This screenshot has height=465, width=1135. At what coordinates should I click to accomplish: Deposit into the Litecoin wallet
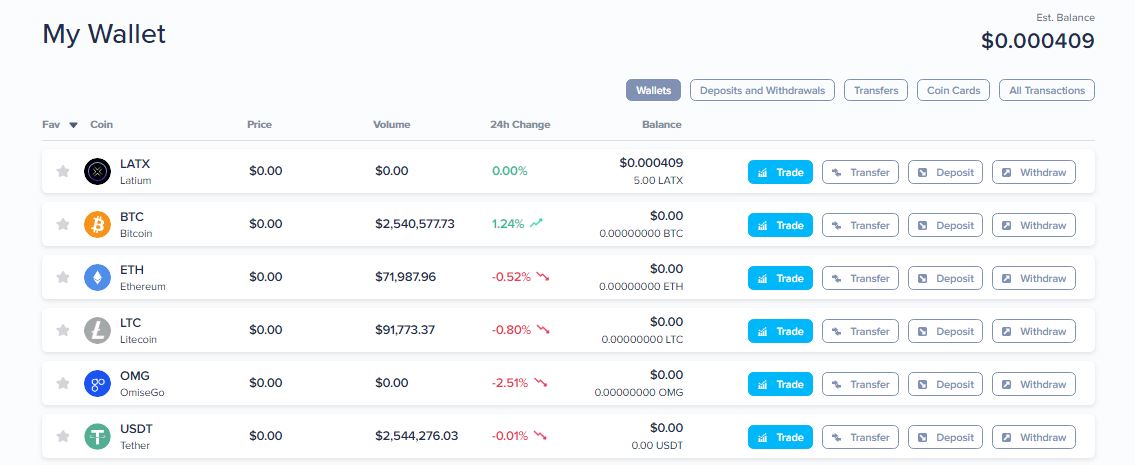coord(945,331)
